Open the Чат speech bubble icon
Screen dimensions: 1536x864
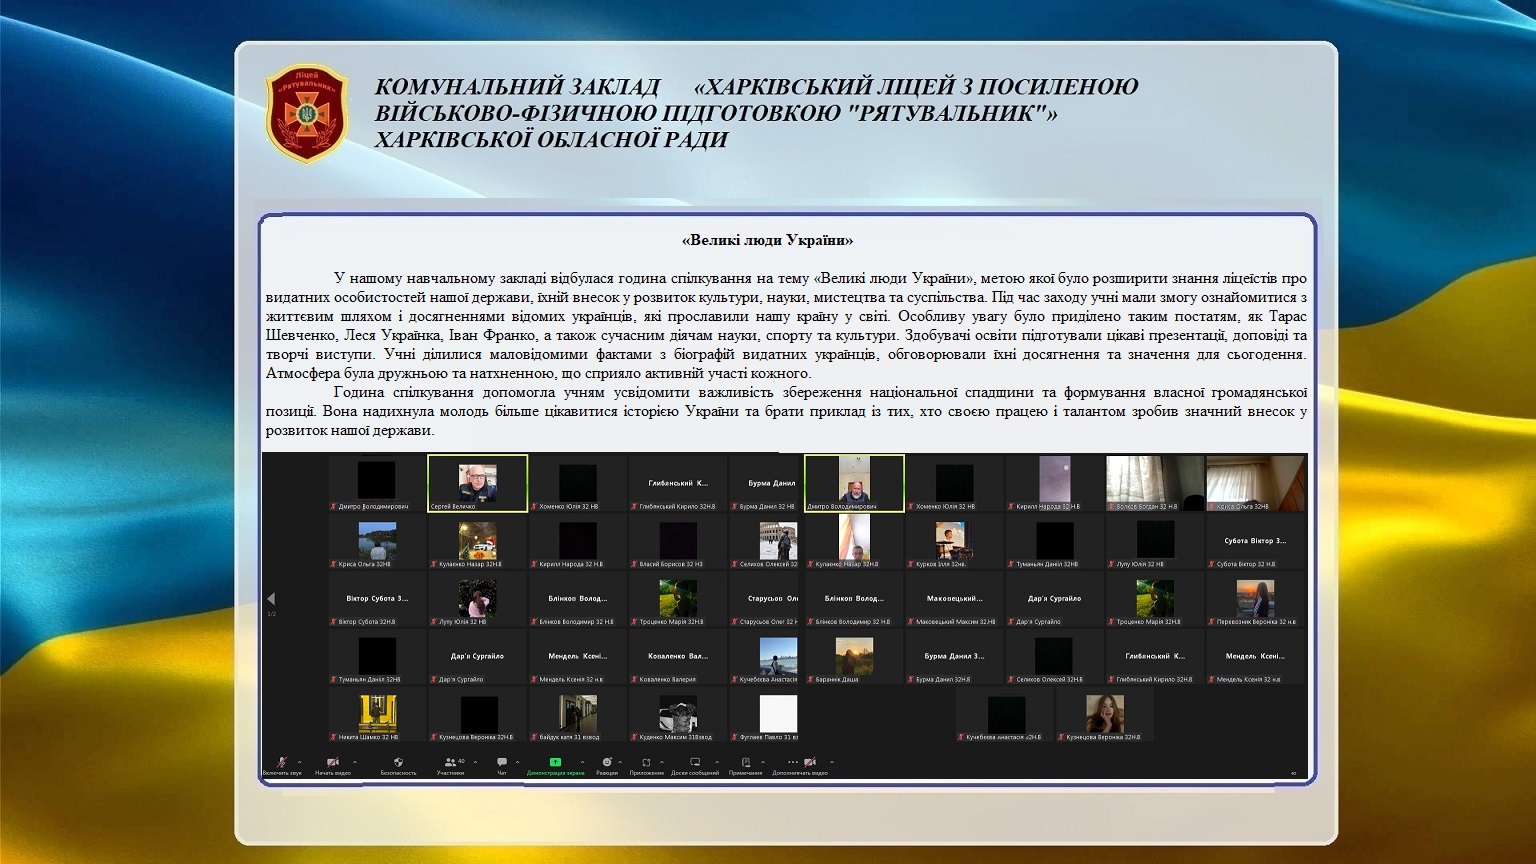pyautogui.click(x=502, y=764)
